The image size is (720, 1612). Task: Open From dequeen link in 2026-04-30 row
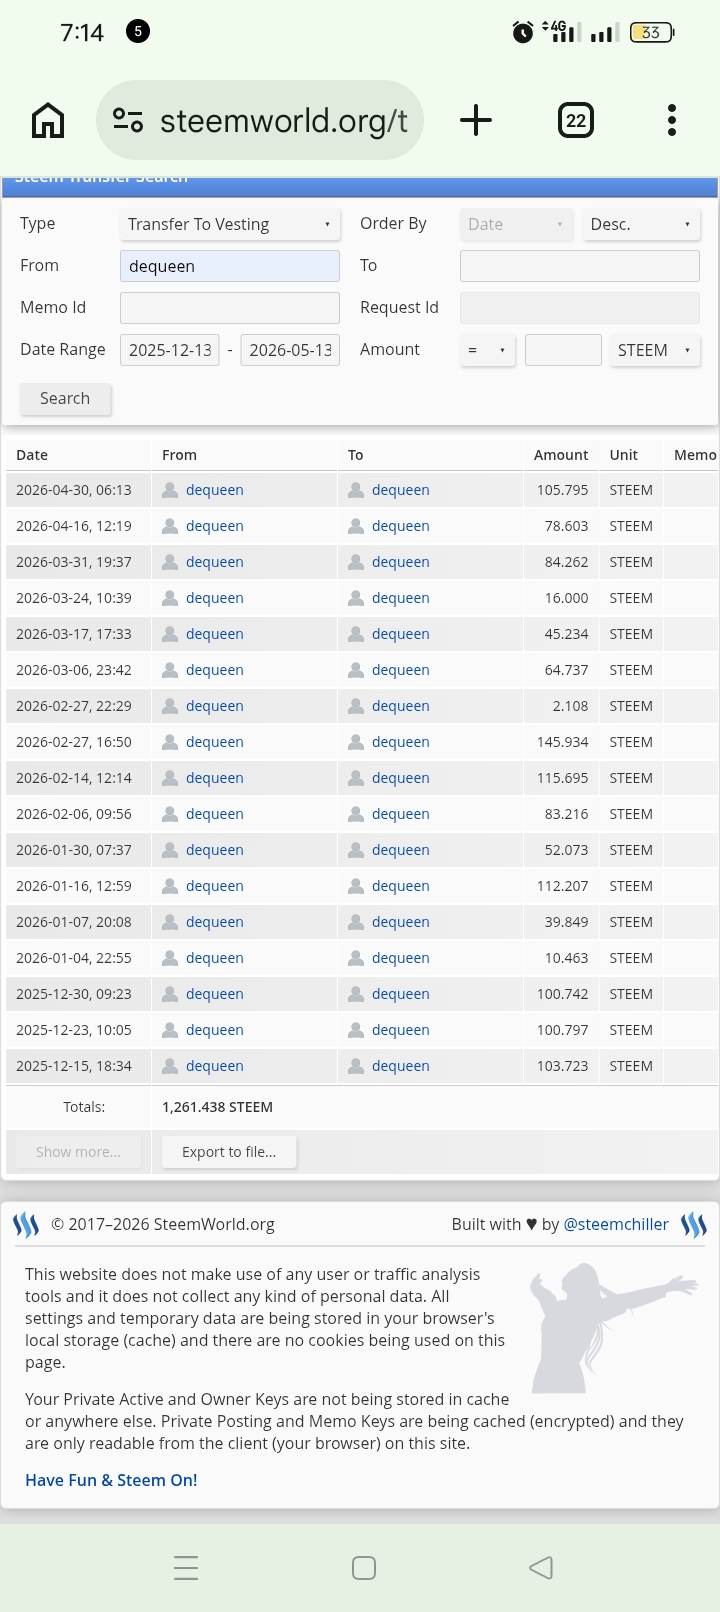(215, 490)
